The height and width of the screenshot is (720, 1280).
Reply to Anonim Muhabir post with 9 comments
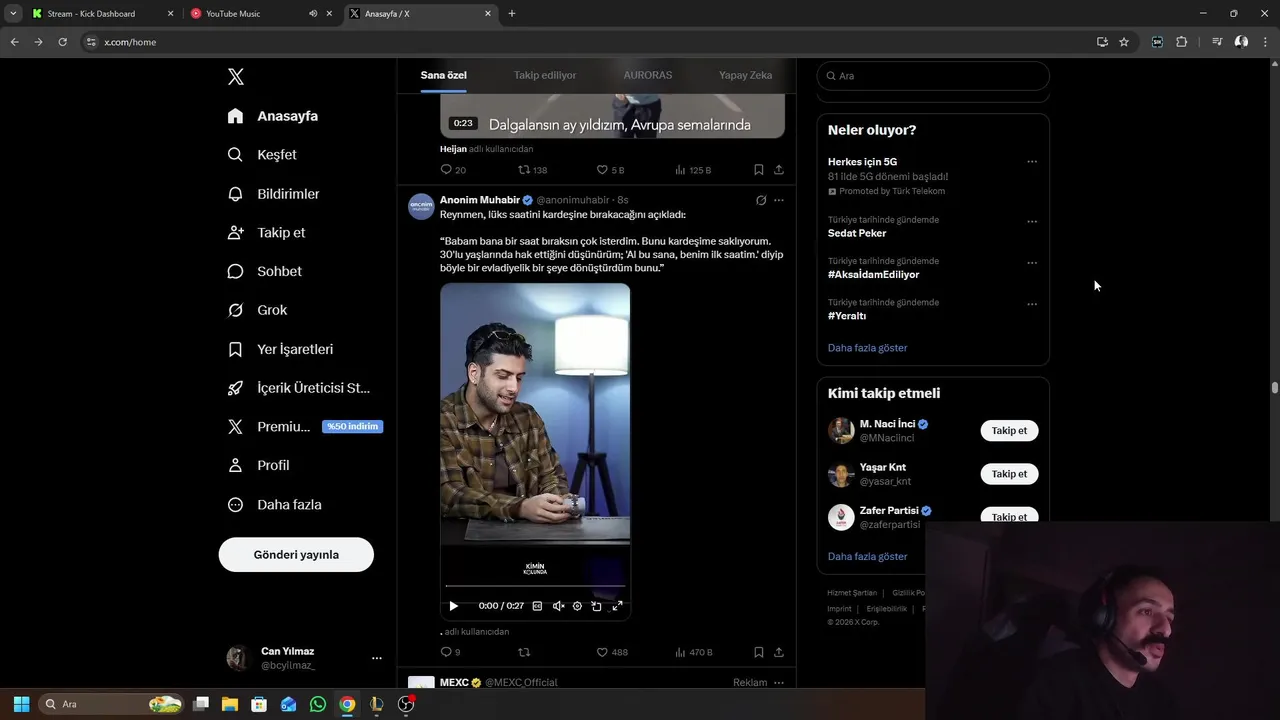(x=450, y=652)
